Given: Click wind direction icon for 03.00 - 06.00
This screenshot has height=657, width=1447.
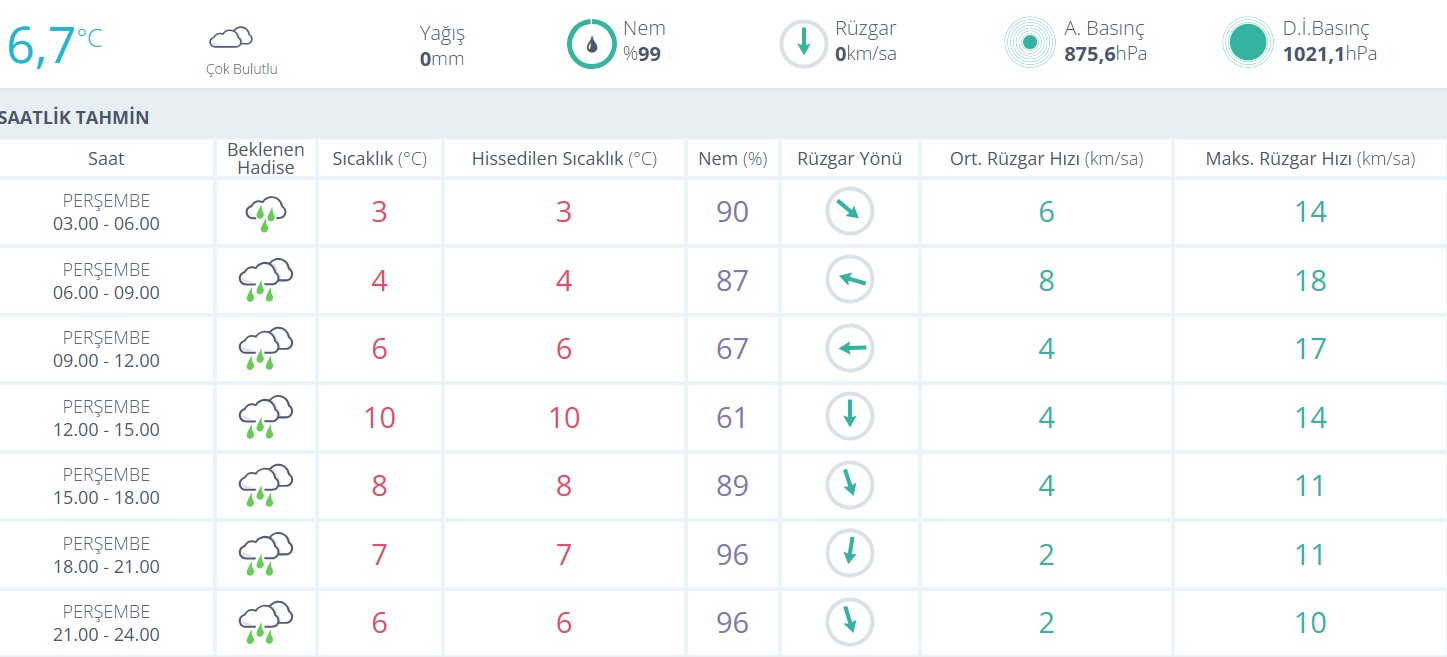Looking at the screenshot, I should pos(849,212).
